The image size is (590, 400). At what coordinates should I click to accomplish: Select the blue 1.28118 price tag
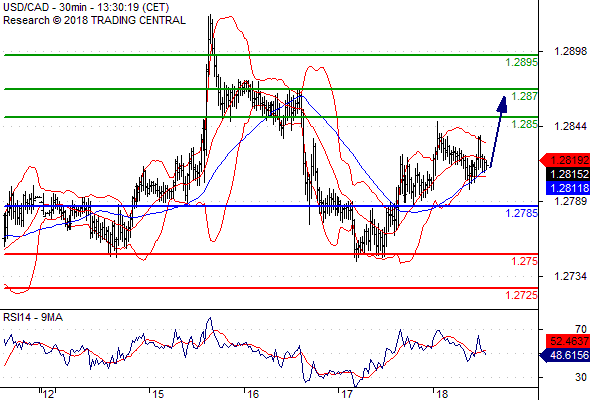point(568,188)
